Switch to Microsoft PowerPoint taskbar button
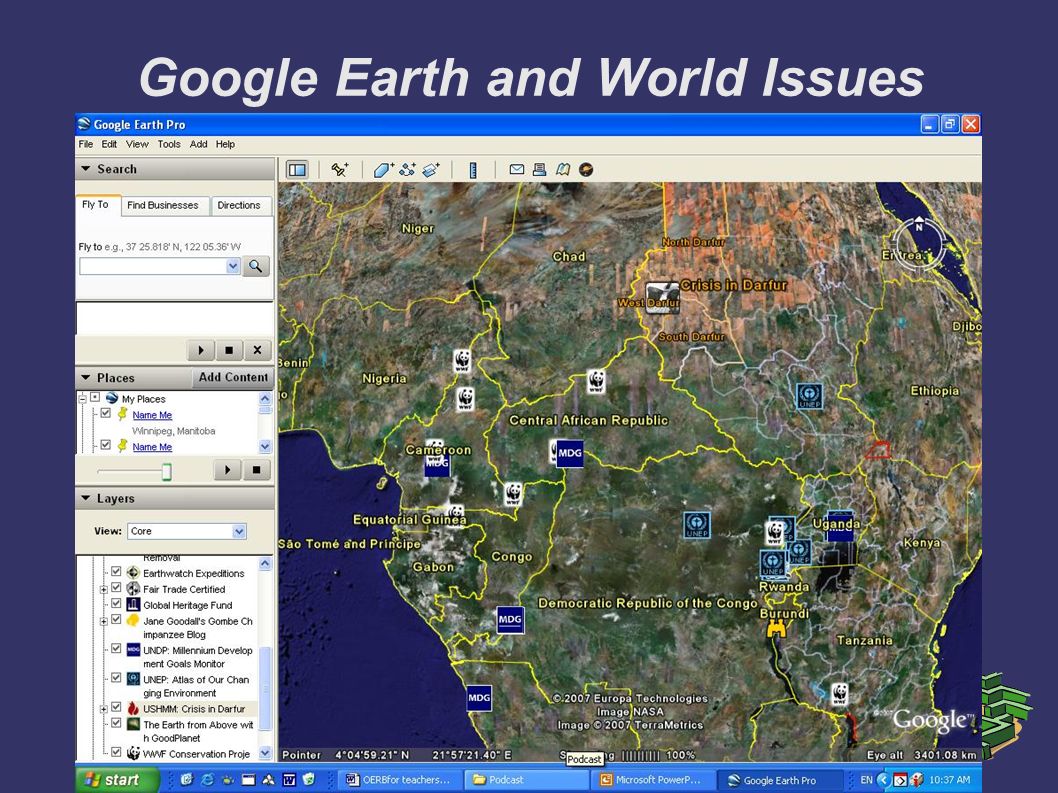Viewport: 1058px width, 793px height. click(652, 780)
